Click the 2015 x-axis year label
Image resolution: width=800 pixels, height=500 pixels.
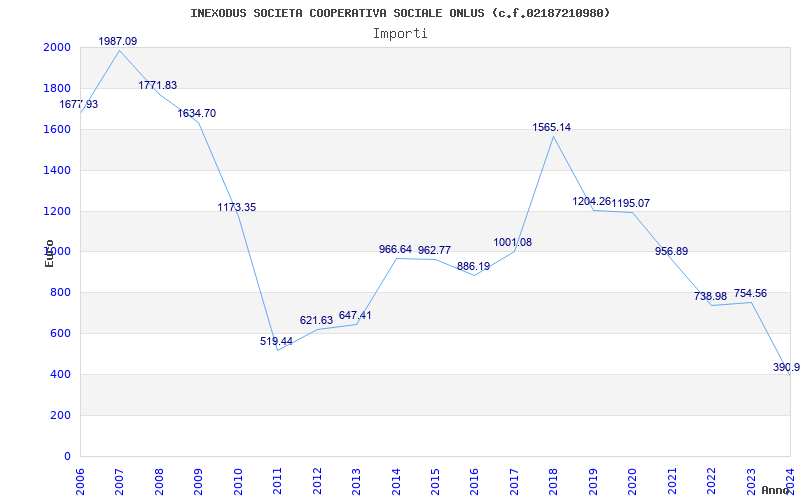[x=436, y=481]
